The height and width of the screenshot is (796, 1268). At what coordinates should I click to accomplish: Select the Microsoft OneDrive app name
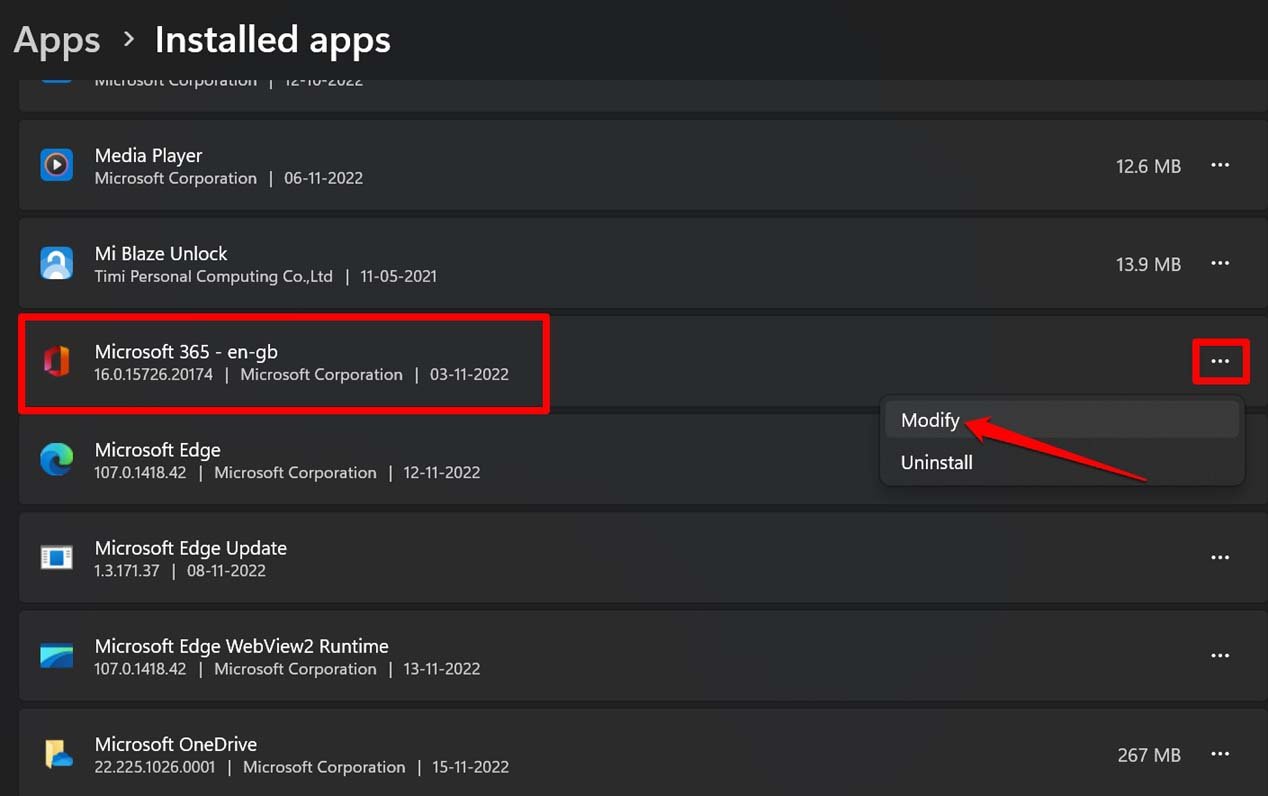tap(175, 744)
